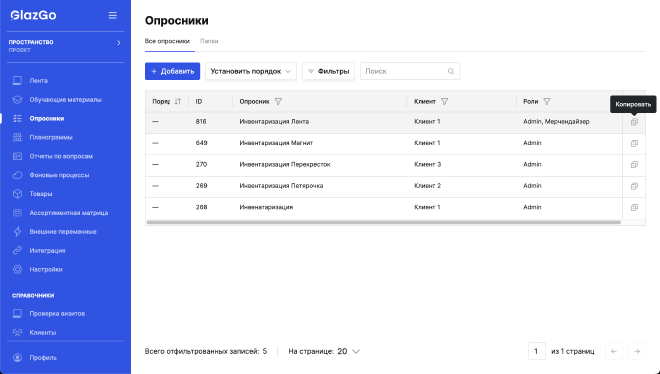Open the GlazGo logo home

33,16
